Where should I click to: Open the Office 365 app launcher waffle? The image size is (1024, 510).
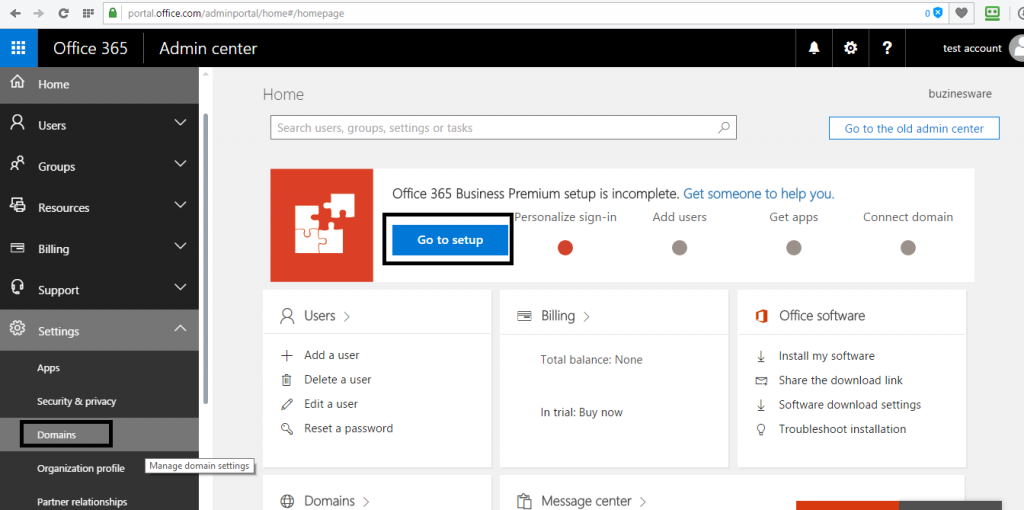pos(18,48)
